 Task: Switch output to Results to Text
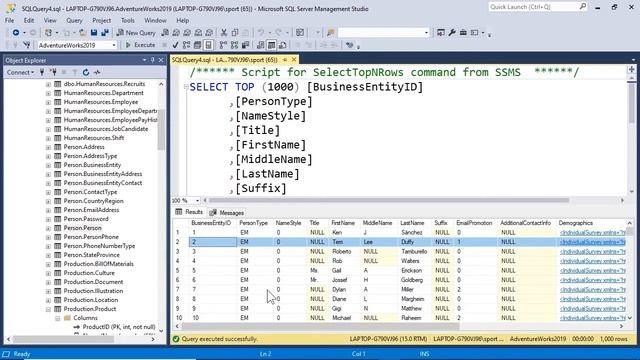click(260, 45)
